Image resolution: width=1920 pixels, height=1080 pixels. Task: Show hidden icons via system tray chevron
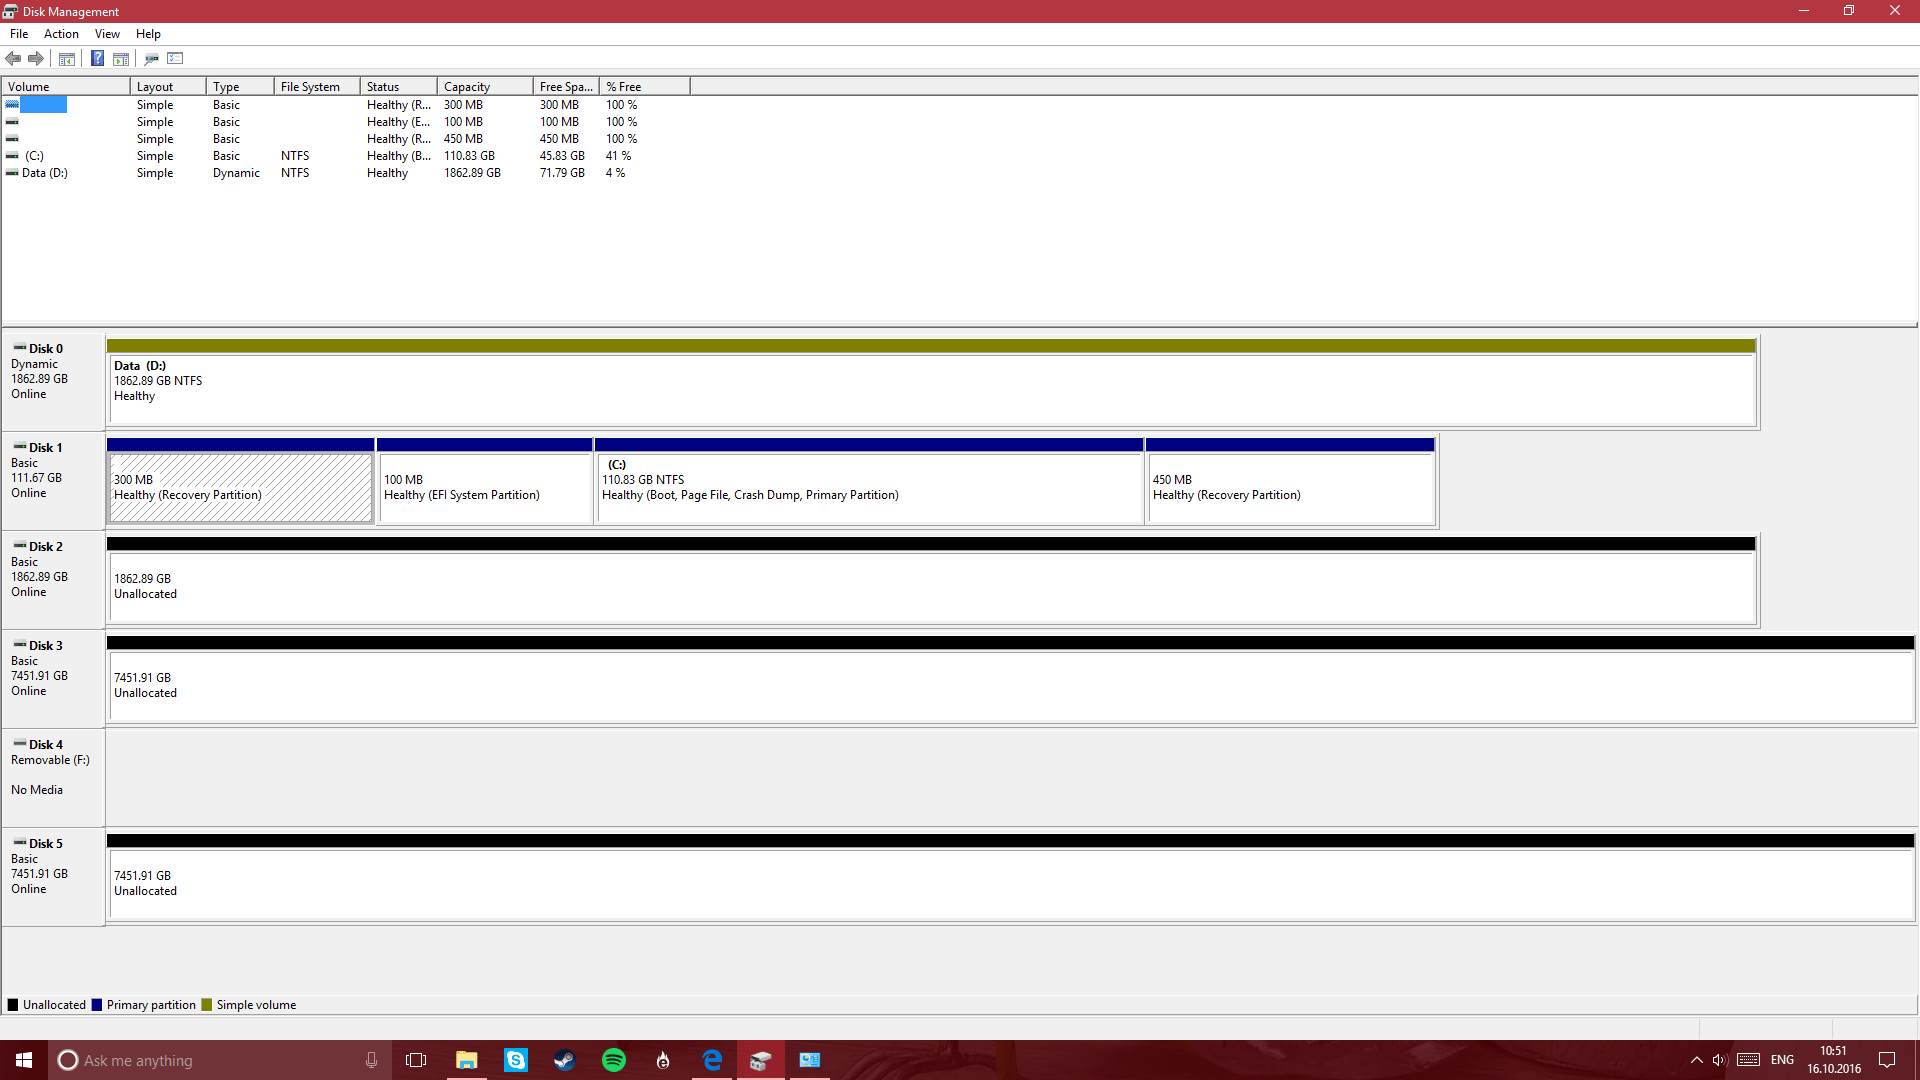[1696, 1060]
